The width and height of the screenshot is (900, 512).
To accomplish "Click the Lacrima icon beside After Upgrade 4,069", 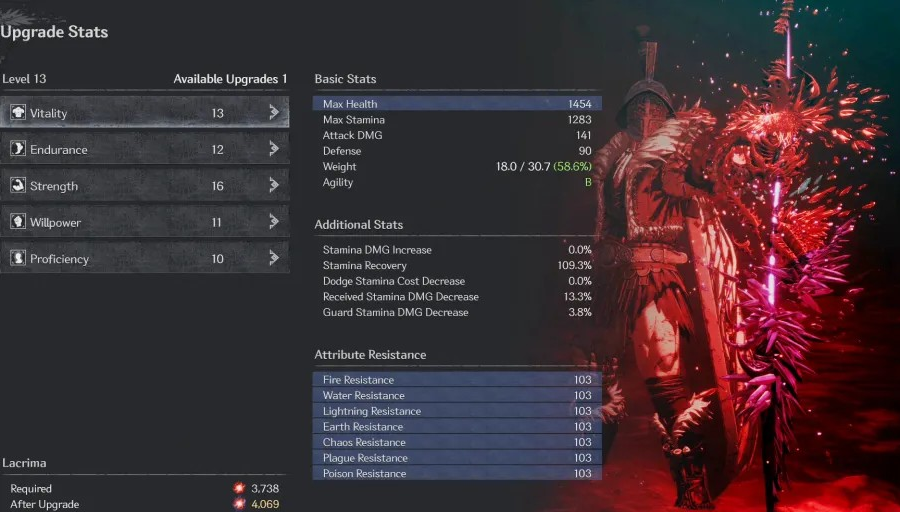I will click(x=239, y=504).
